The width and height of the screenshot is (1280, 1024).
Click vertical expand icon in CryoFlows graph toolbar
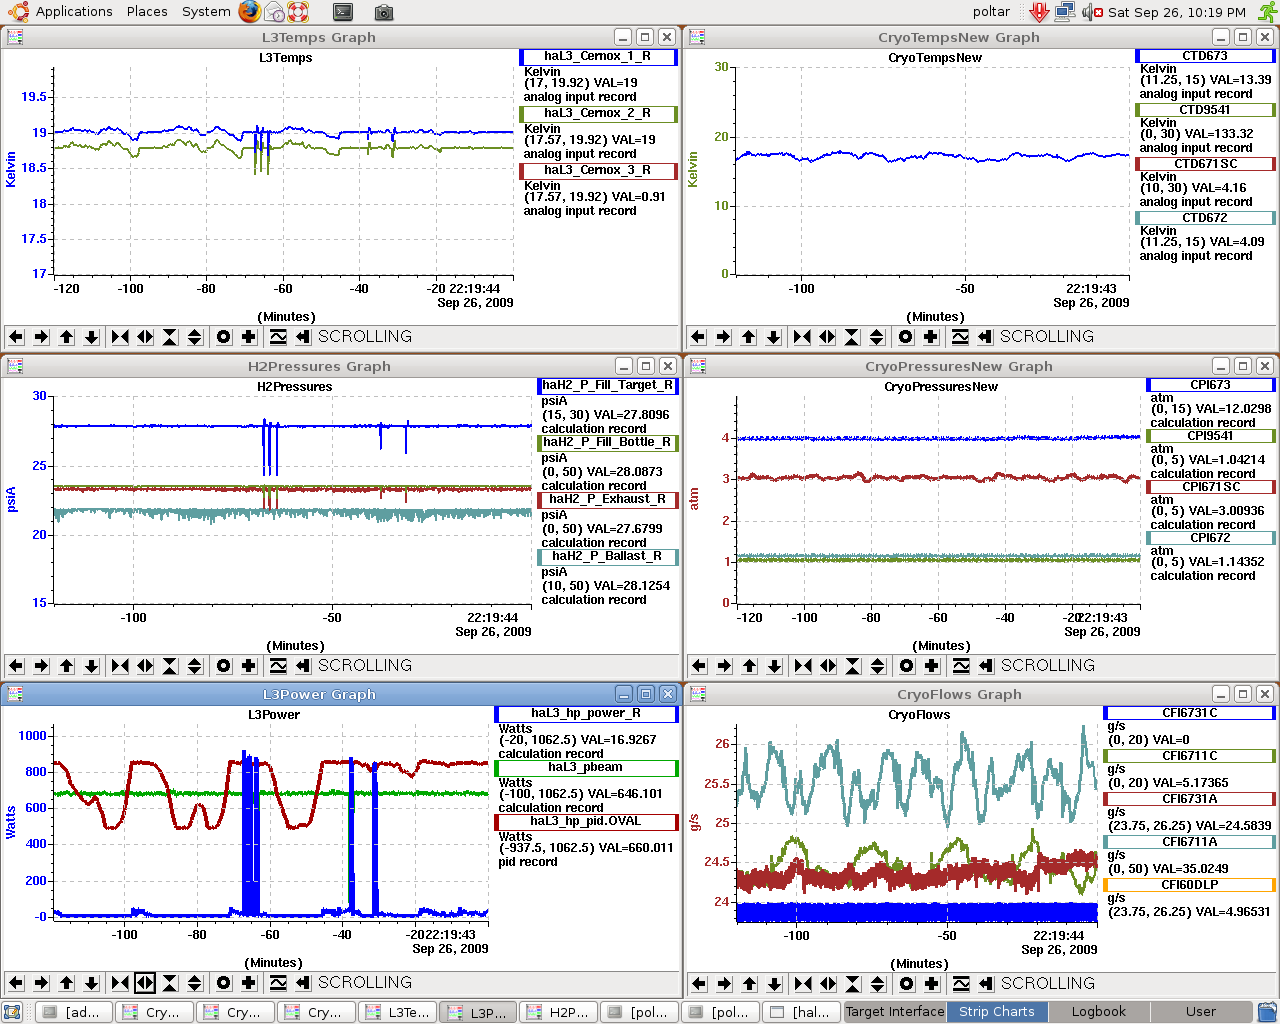[x=878, y=984]
